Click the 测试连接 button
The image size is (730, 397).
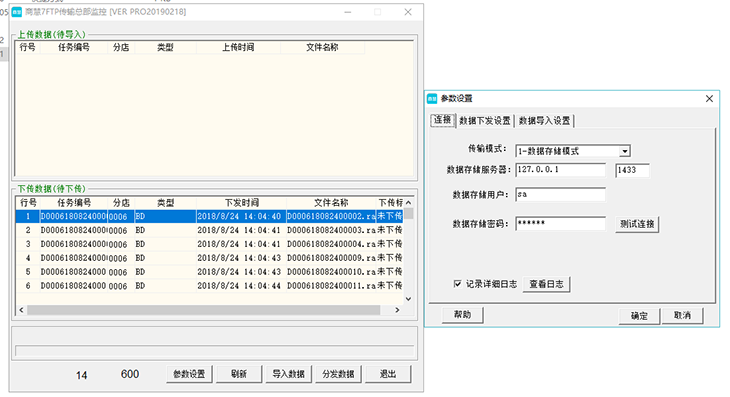point(637,224)
